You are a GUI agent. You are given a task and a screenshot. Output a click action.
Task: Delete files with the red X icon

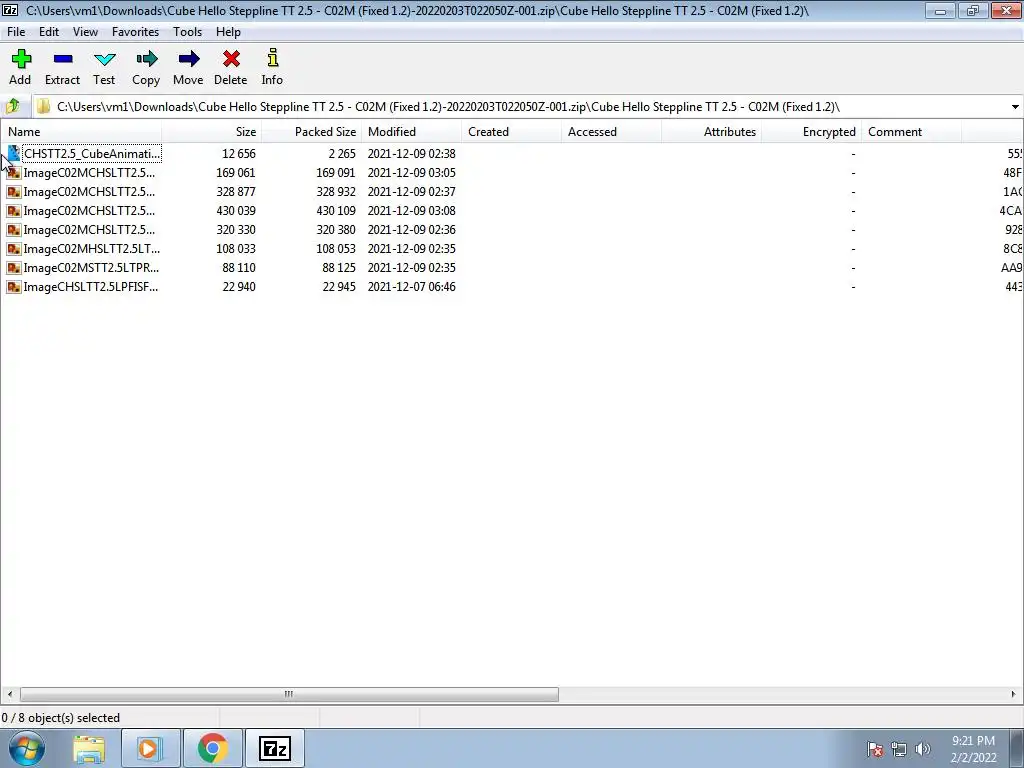click(231, 59)
